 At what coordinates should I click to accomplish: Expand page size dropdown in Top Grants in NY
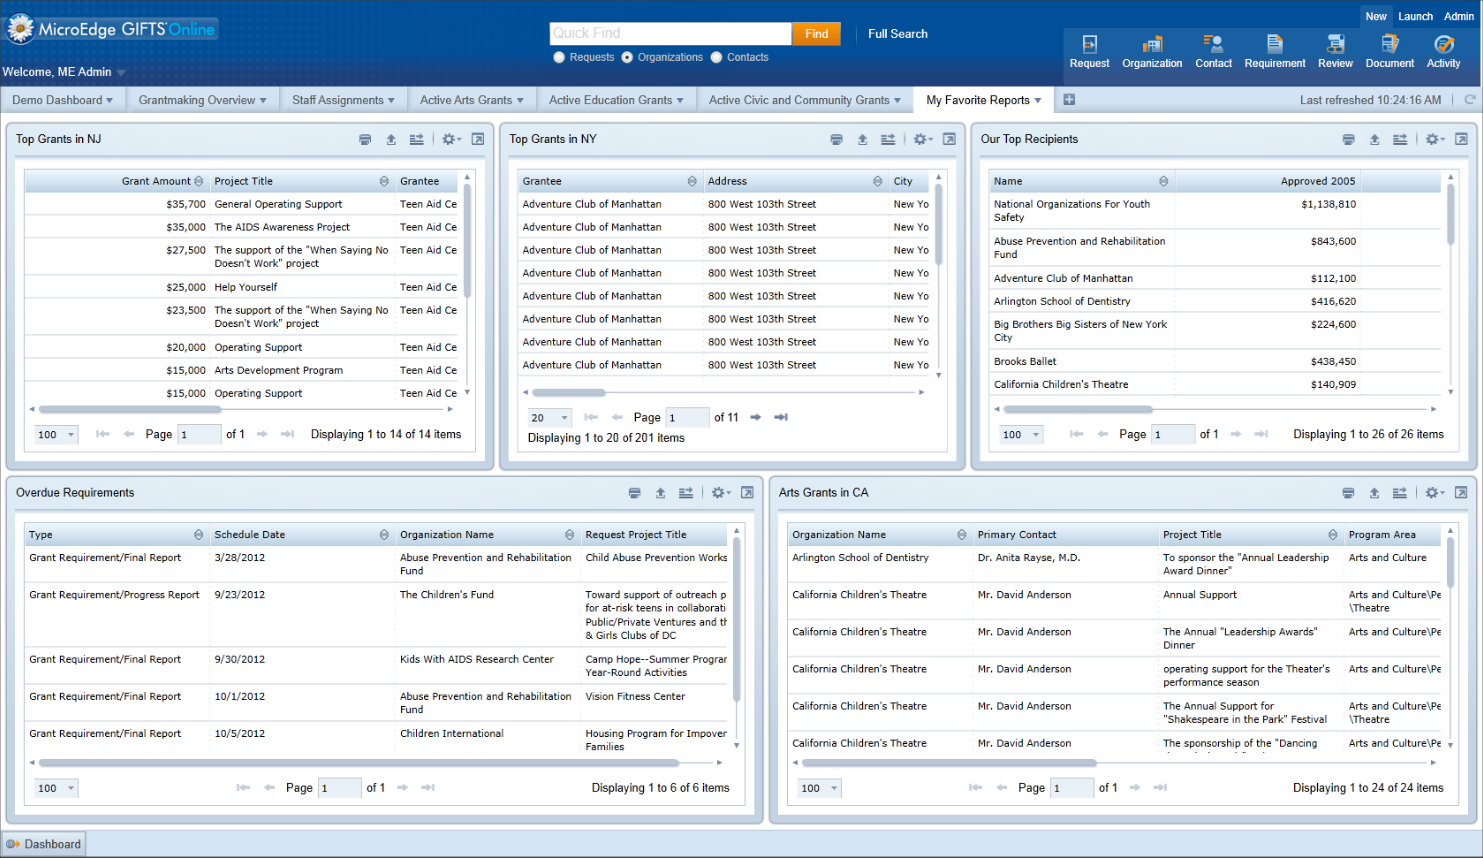564,418
